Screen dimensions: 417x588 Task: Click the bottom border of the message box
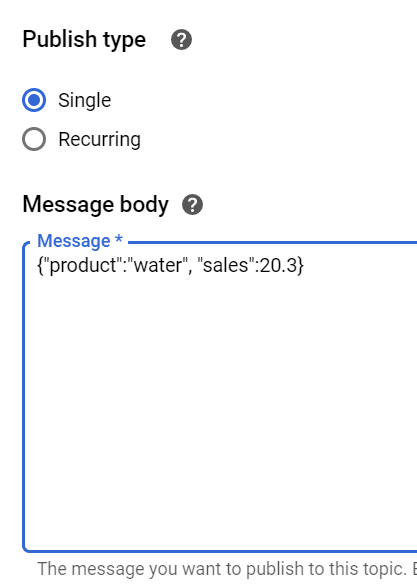click(x=220, y=551)
